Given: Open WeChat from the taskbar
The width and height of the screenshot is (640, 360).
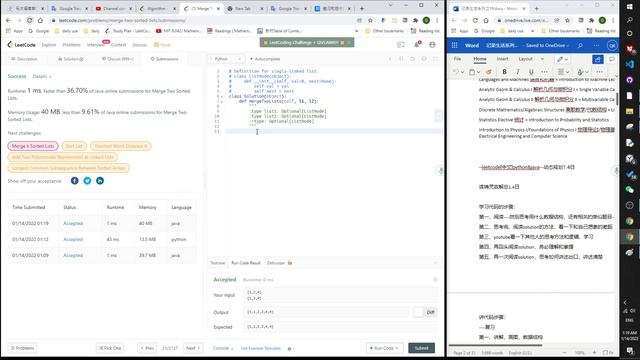Looking at the screenshot, I should (x=629, y=189).
